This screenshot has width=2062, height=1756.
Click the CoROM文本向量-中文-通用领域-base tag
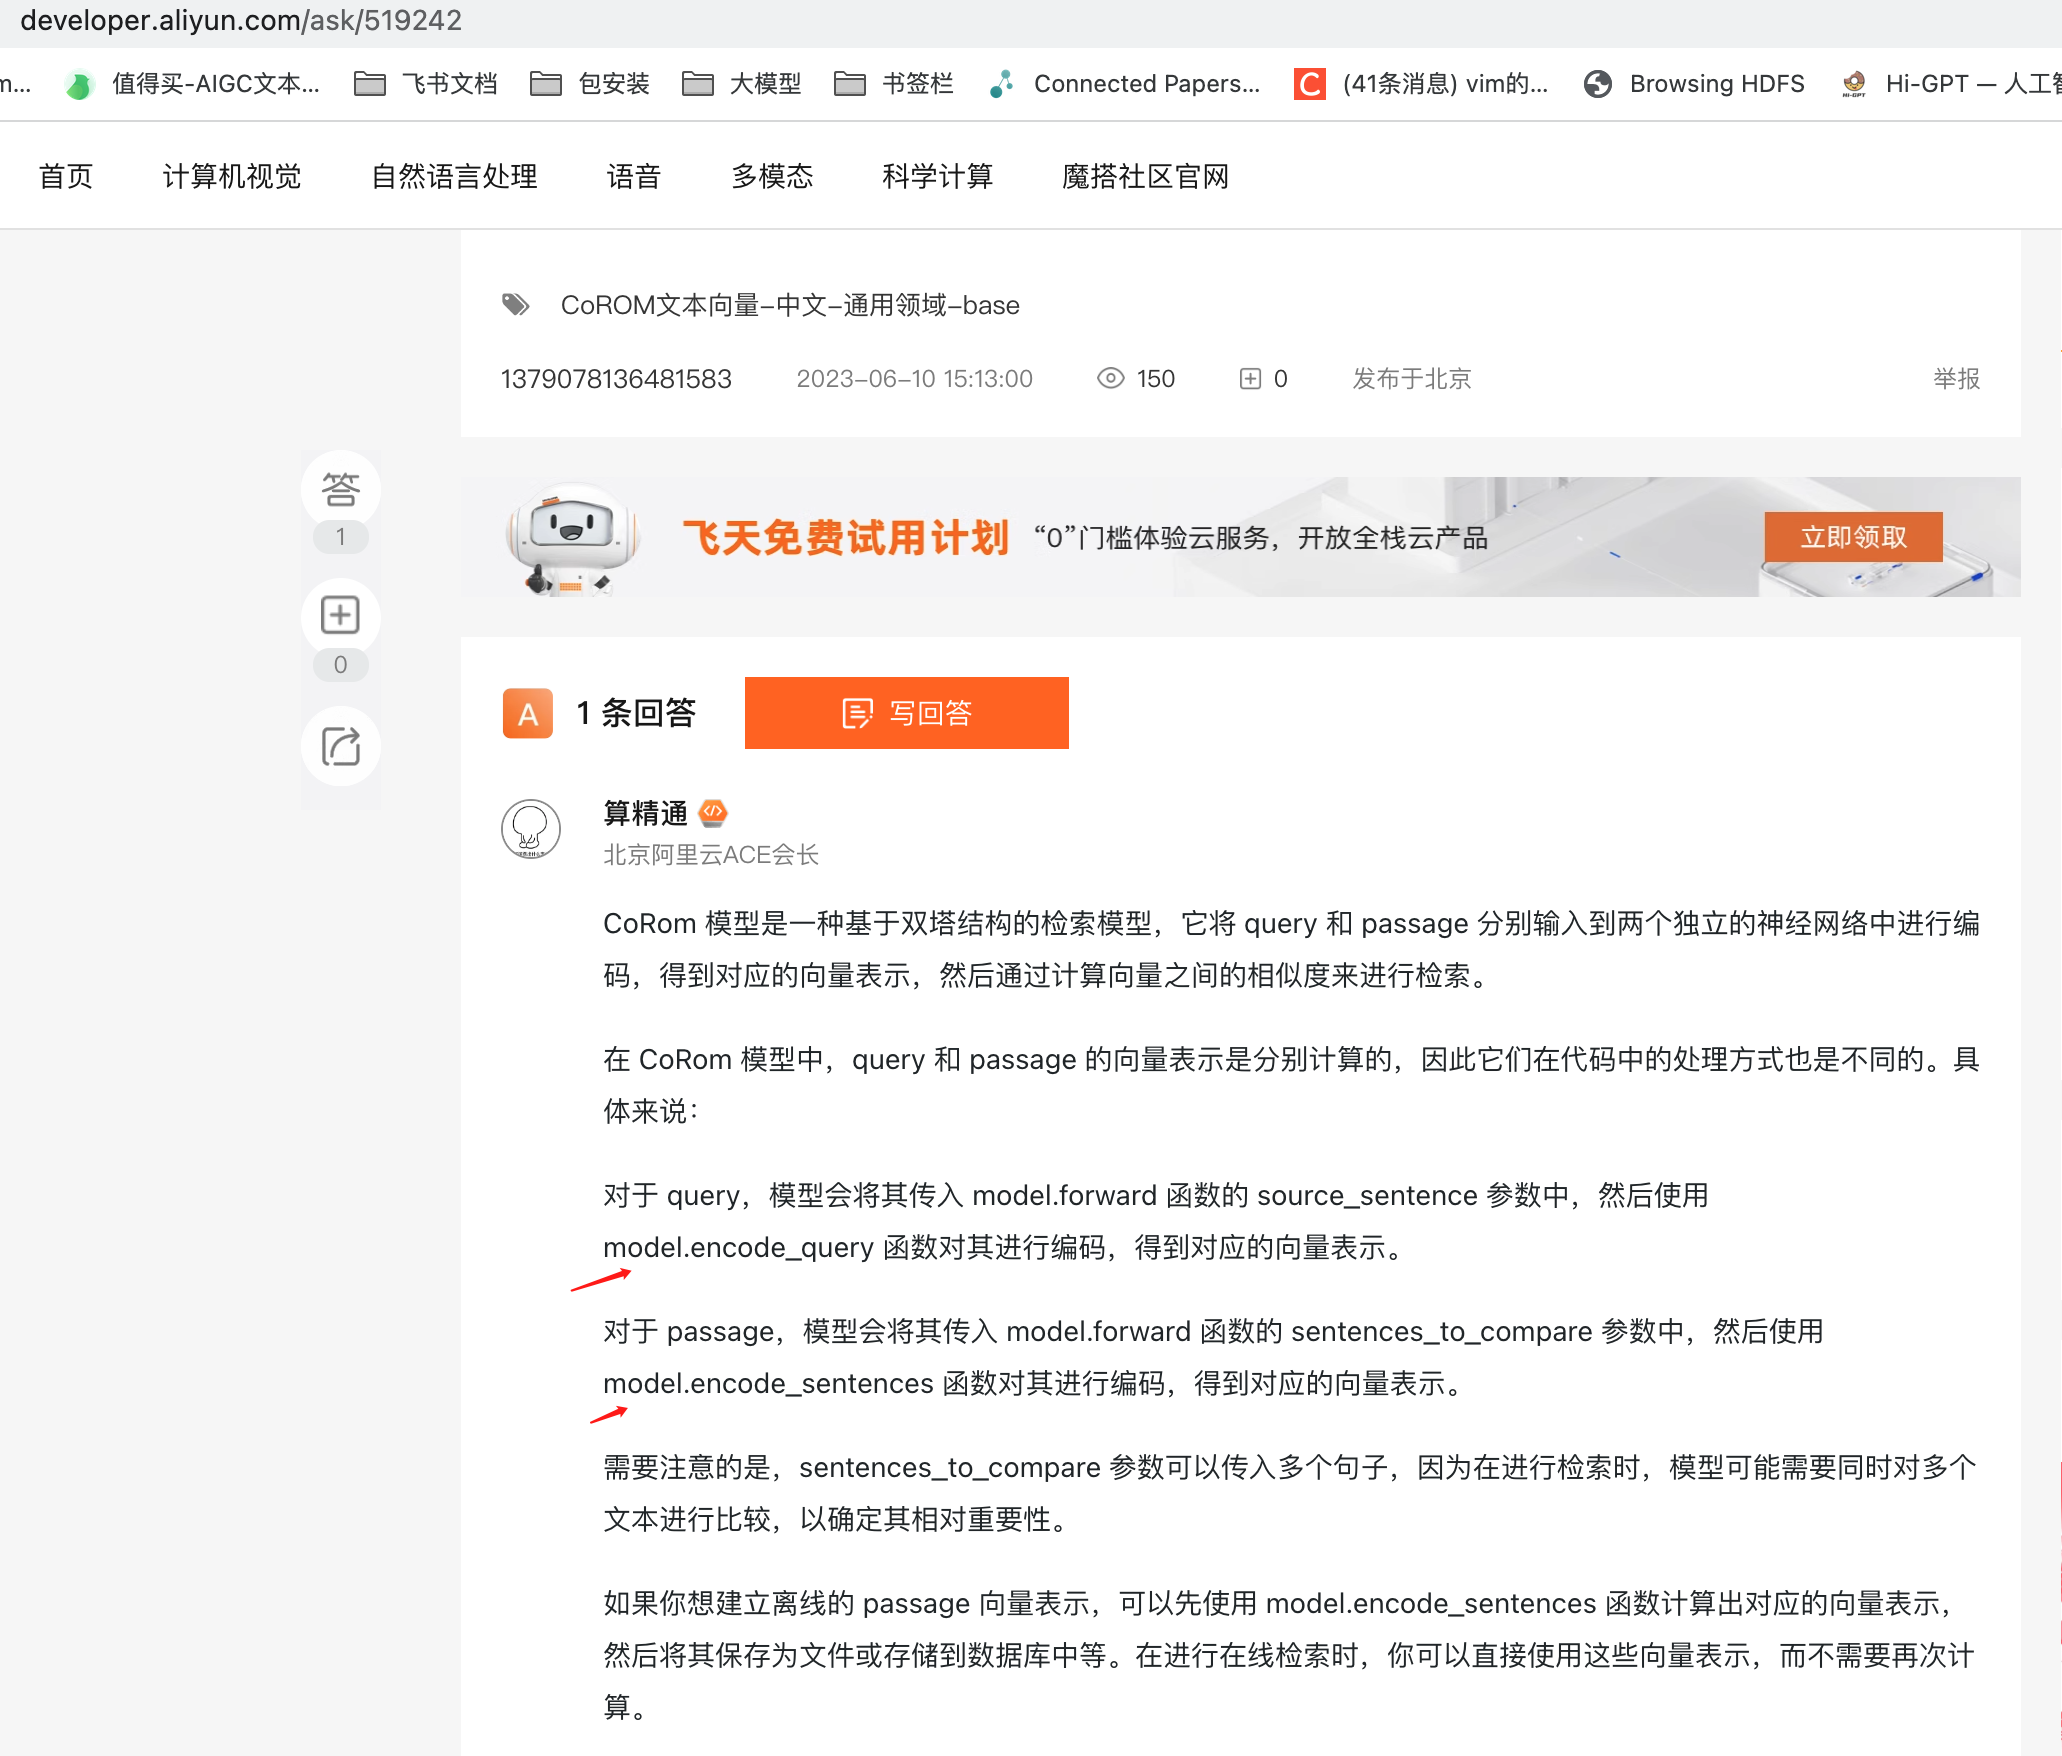click(x=790, y=305)
